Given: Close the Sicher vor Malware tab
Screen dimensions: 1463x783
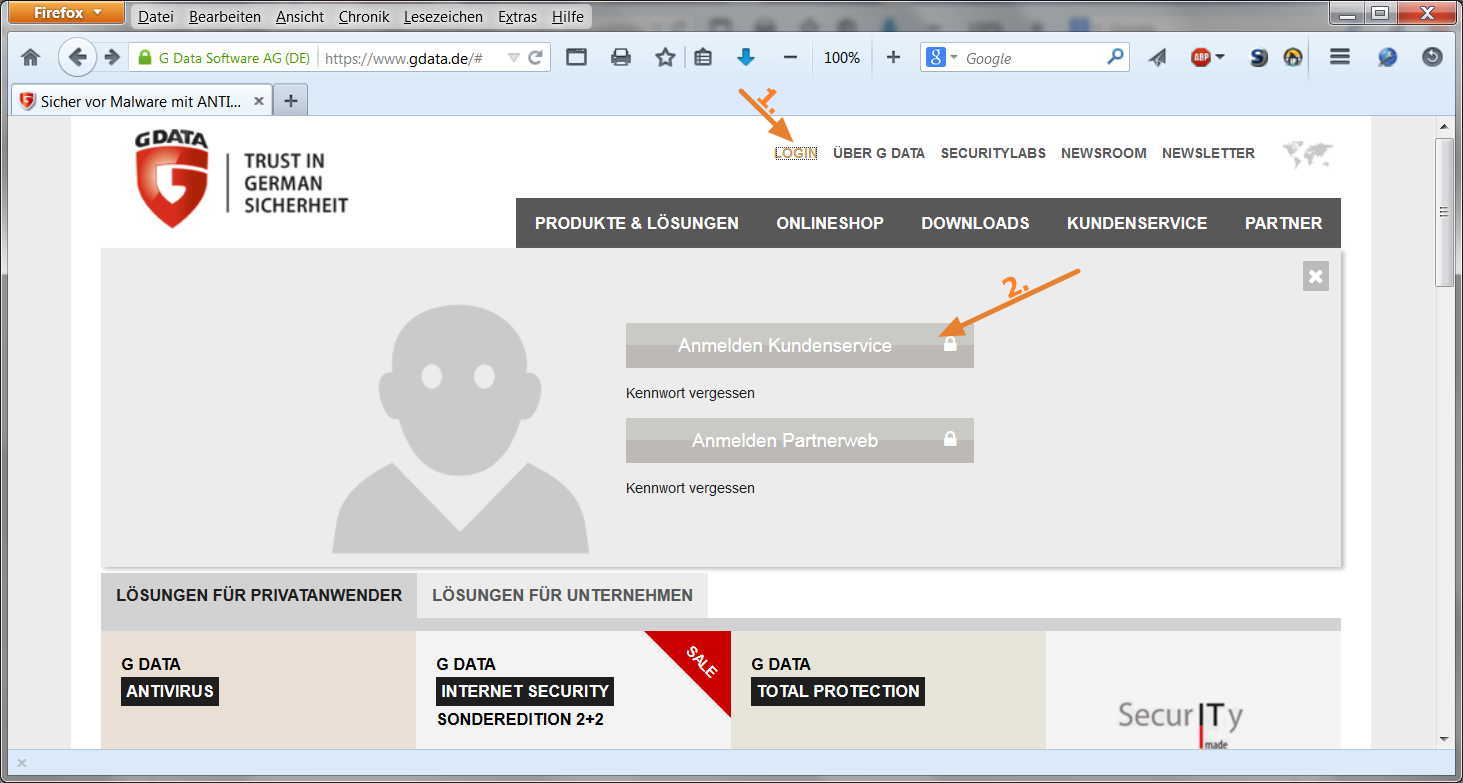Looking at the screenshot, I should pos(259,101).
